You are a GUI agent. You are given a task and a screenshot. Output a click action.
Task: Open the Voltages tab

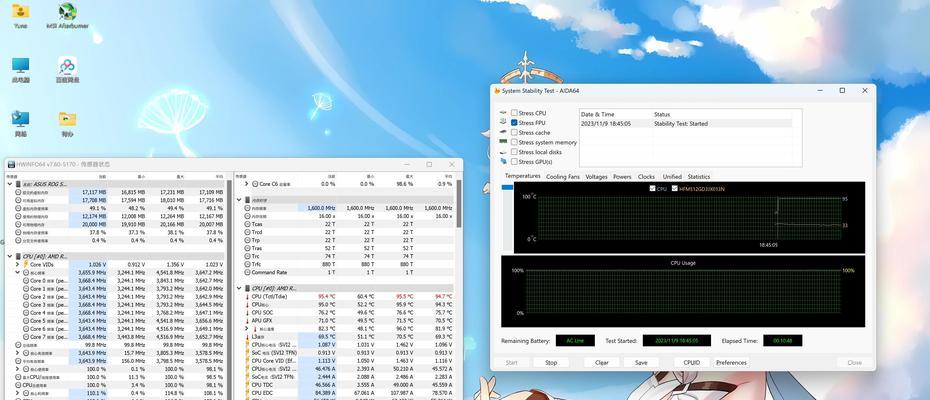pos(596,177)
